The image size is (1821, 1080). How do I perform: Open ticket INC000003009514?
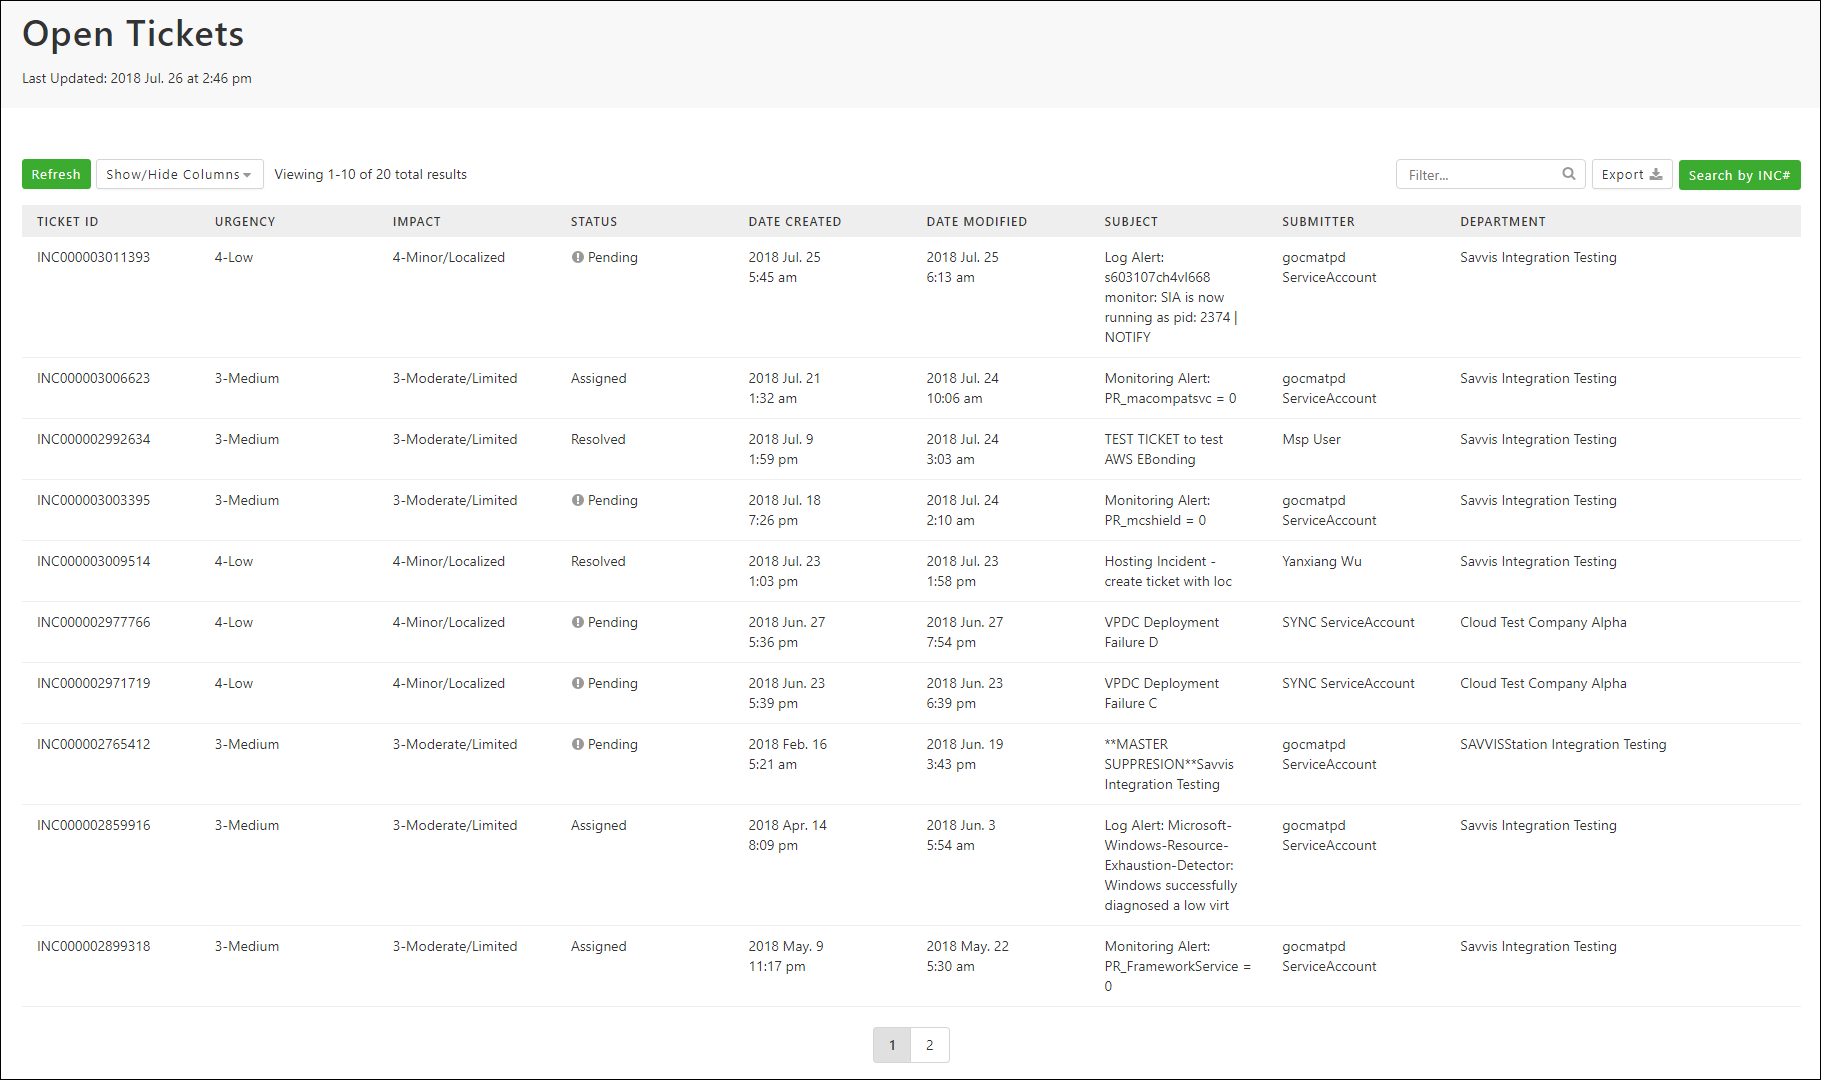coord(94,561)
